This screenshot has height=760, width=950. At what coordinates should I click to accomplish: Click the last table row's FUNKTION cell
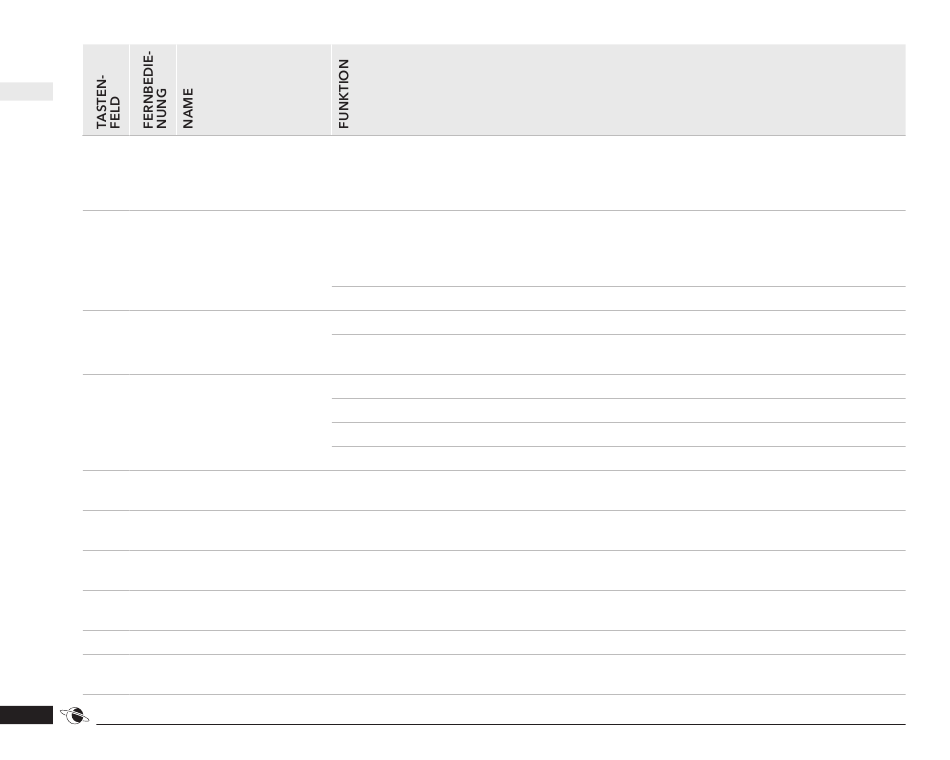[619, 675]
